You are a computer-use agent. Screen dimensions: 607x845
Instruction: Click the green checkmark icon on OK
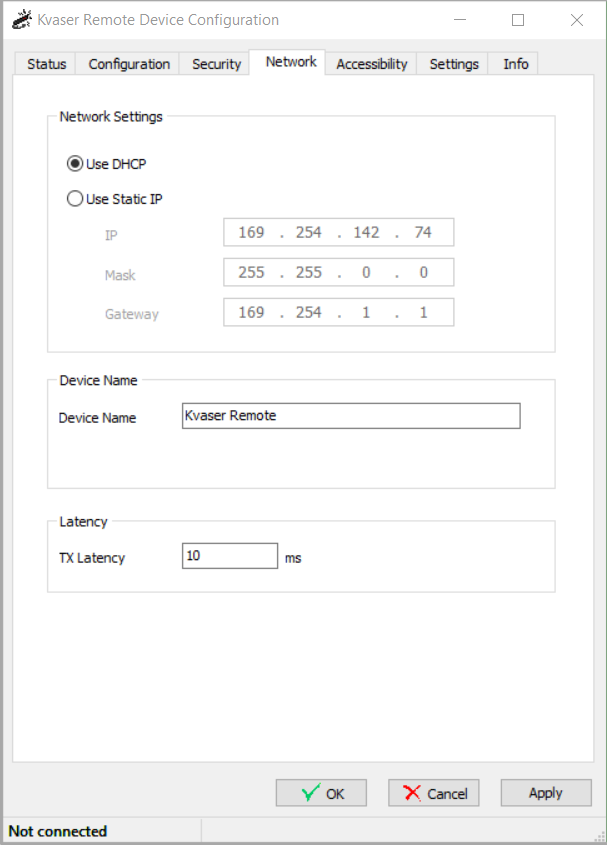[311, 792]
